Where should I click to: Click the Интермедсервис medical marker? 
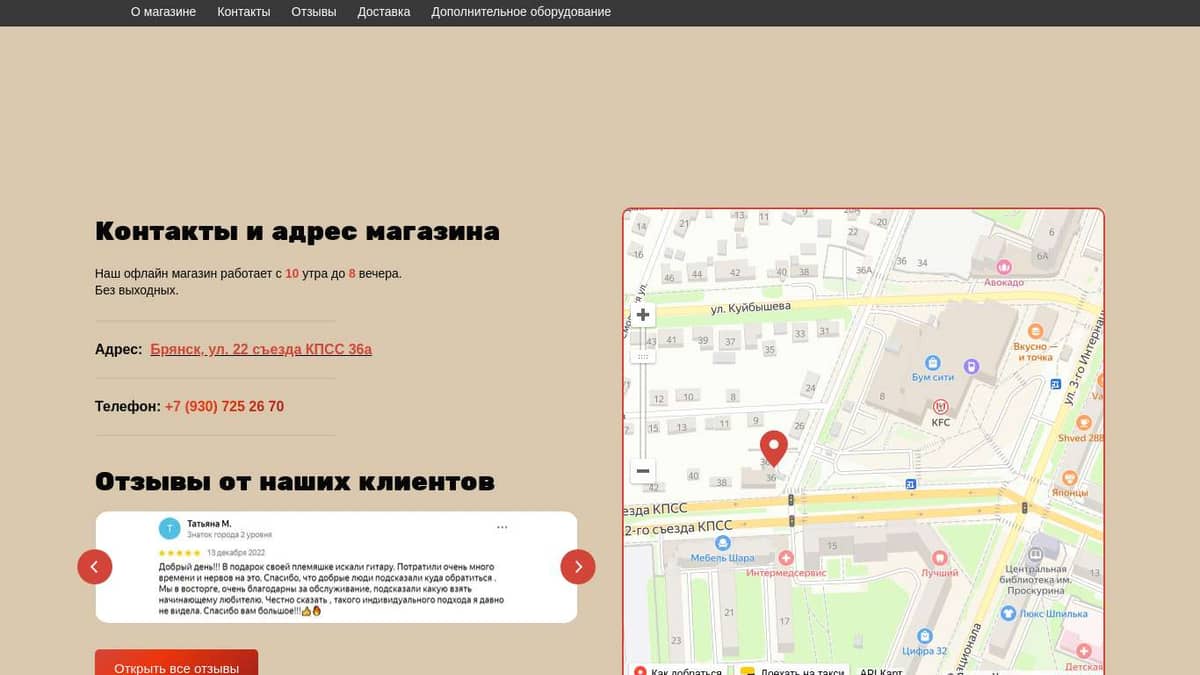(786, 557)
